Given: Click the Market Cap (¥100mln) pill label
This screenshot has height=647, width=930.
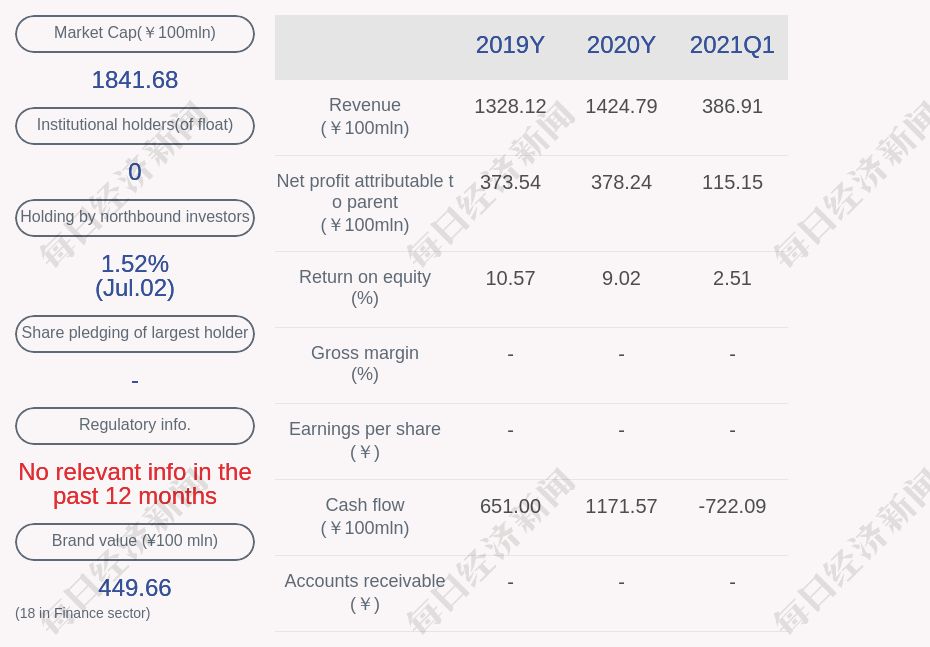Looking at the screenshot, I should 134,33.
